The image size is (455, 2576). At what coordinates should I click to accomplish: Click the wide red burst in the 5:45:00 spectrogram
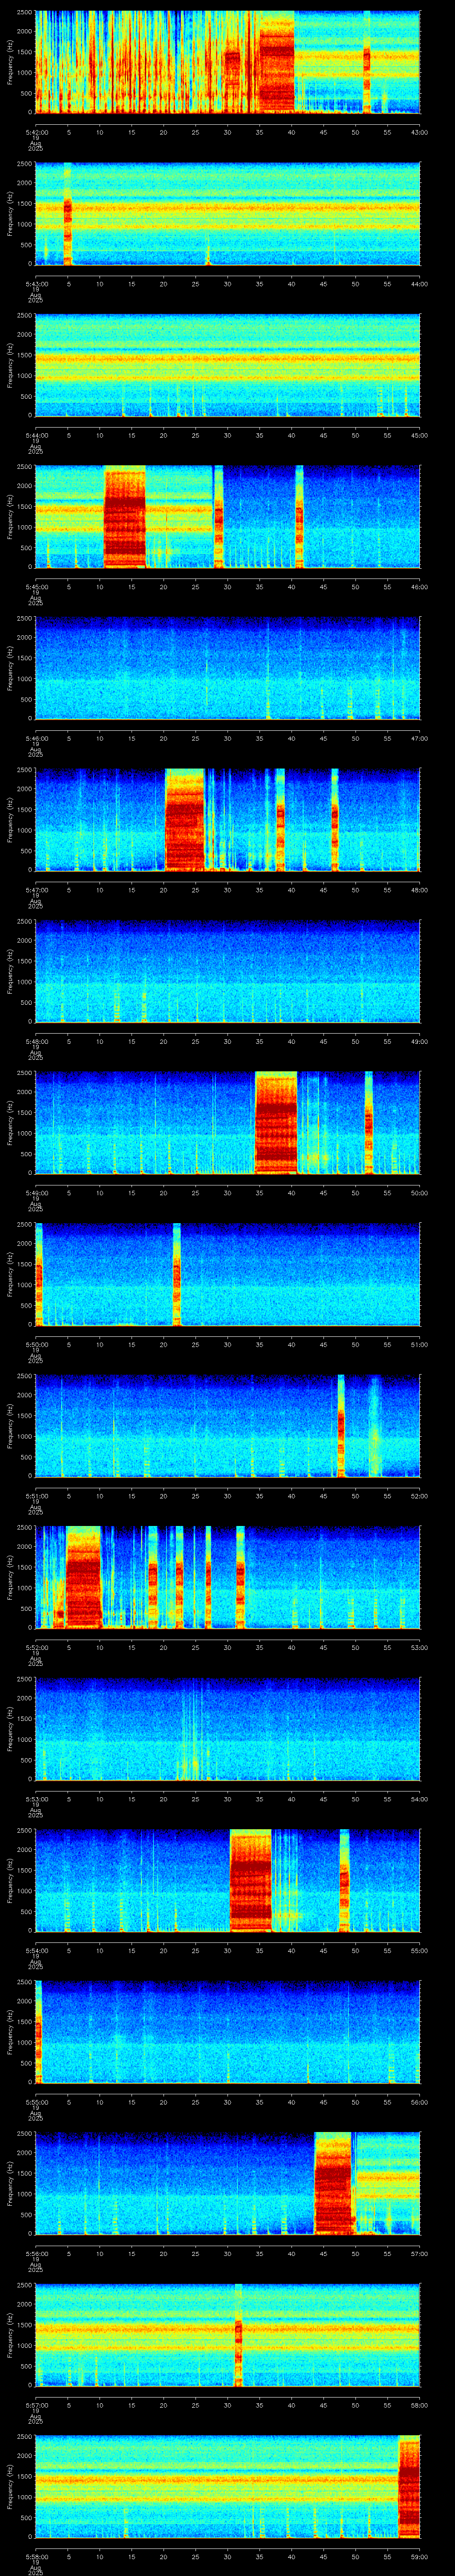[x=125, y=517]
